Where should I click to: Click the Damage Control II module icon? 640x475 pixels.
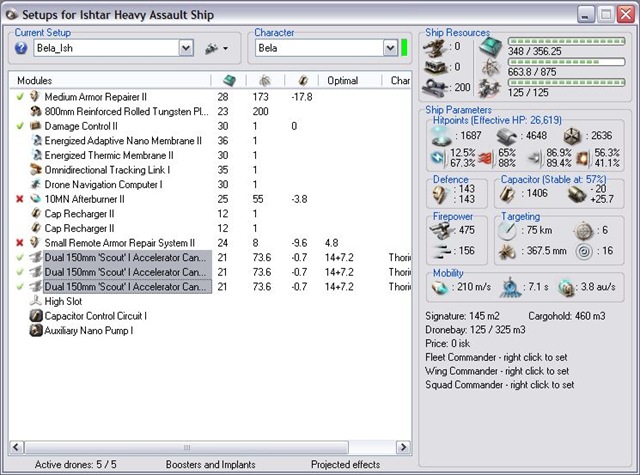click(36, 126)
